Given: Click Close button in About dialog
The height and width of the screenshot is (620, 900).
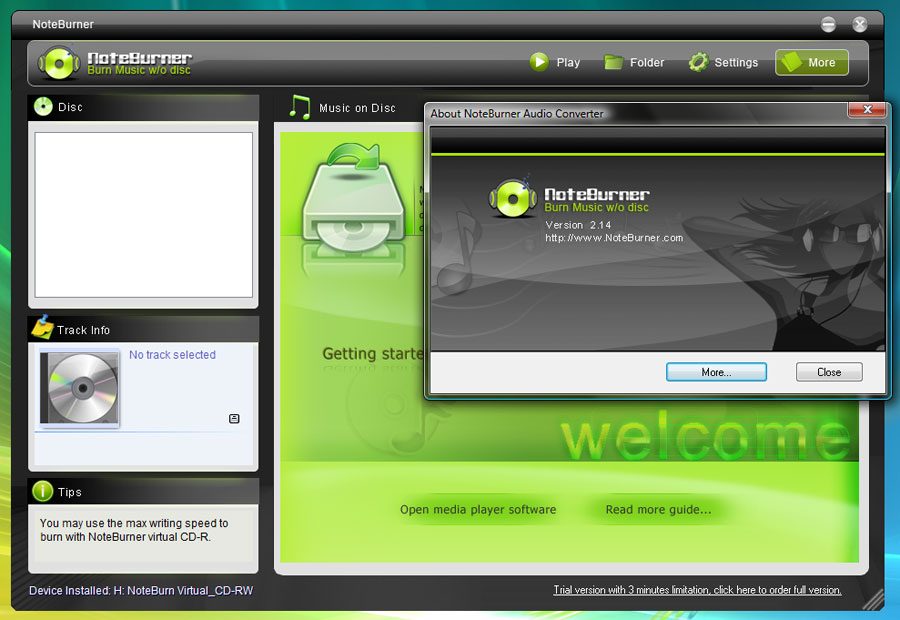Looking at the screenshot, I should (x=829, y=372).
